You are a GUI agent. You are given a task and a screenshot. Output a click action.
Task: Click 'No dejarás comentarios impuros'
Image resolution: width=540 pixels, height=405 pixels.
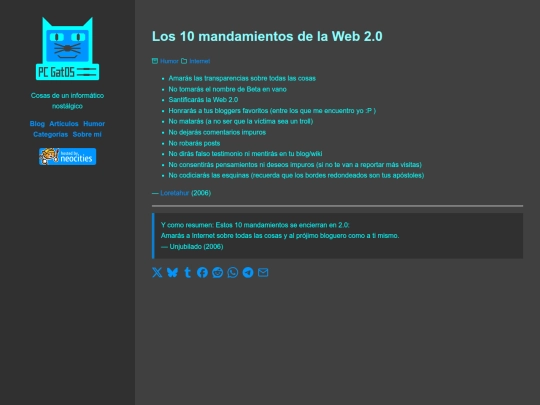(x=217, y=132)
